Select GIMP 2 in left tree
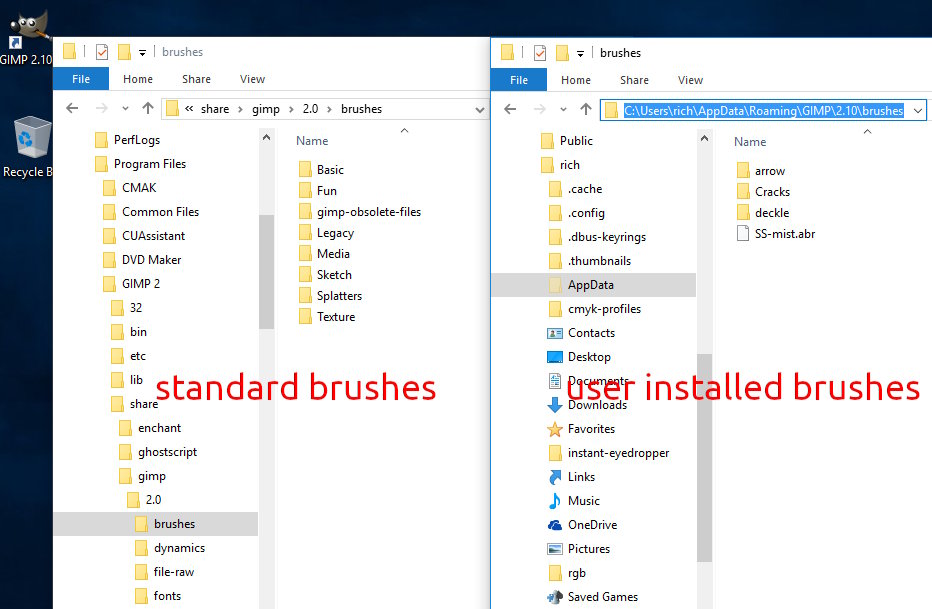The image size is (932, 609). click(131, 284)
